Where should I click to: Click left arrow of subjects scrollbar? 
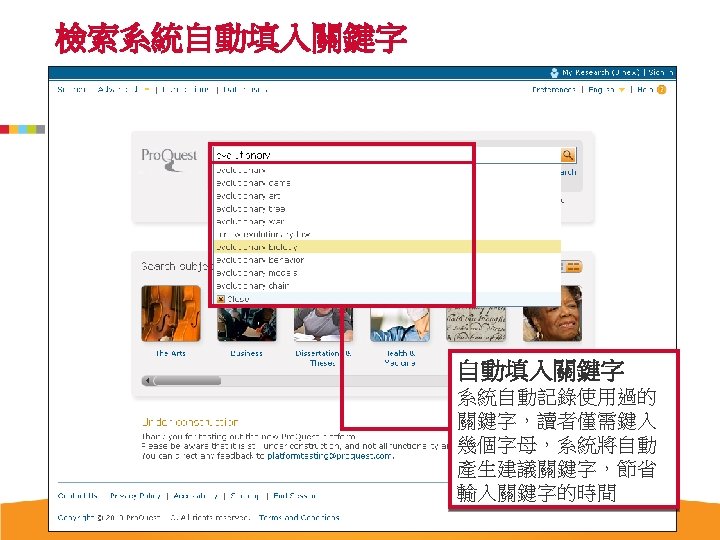click(x=147, y=381)
